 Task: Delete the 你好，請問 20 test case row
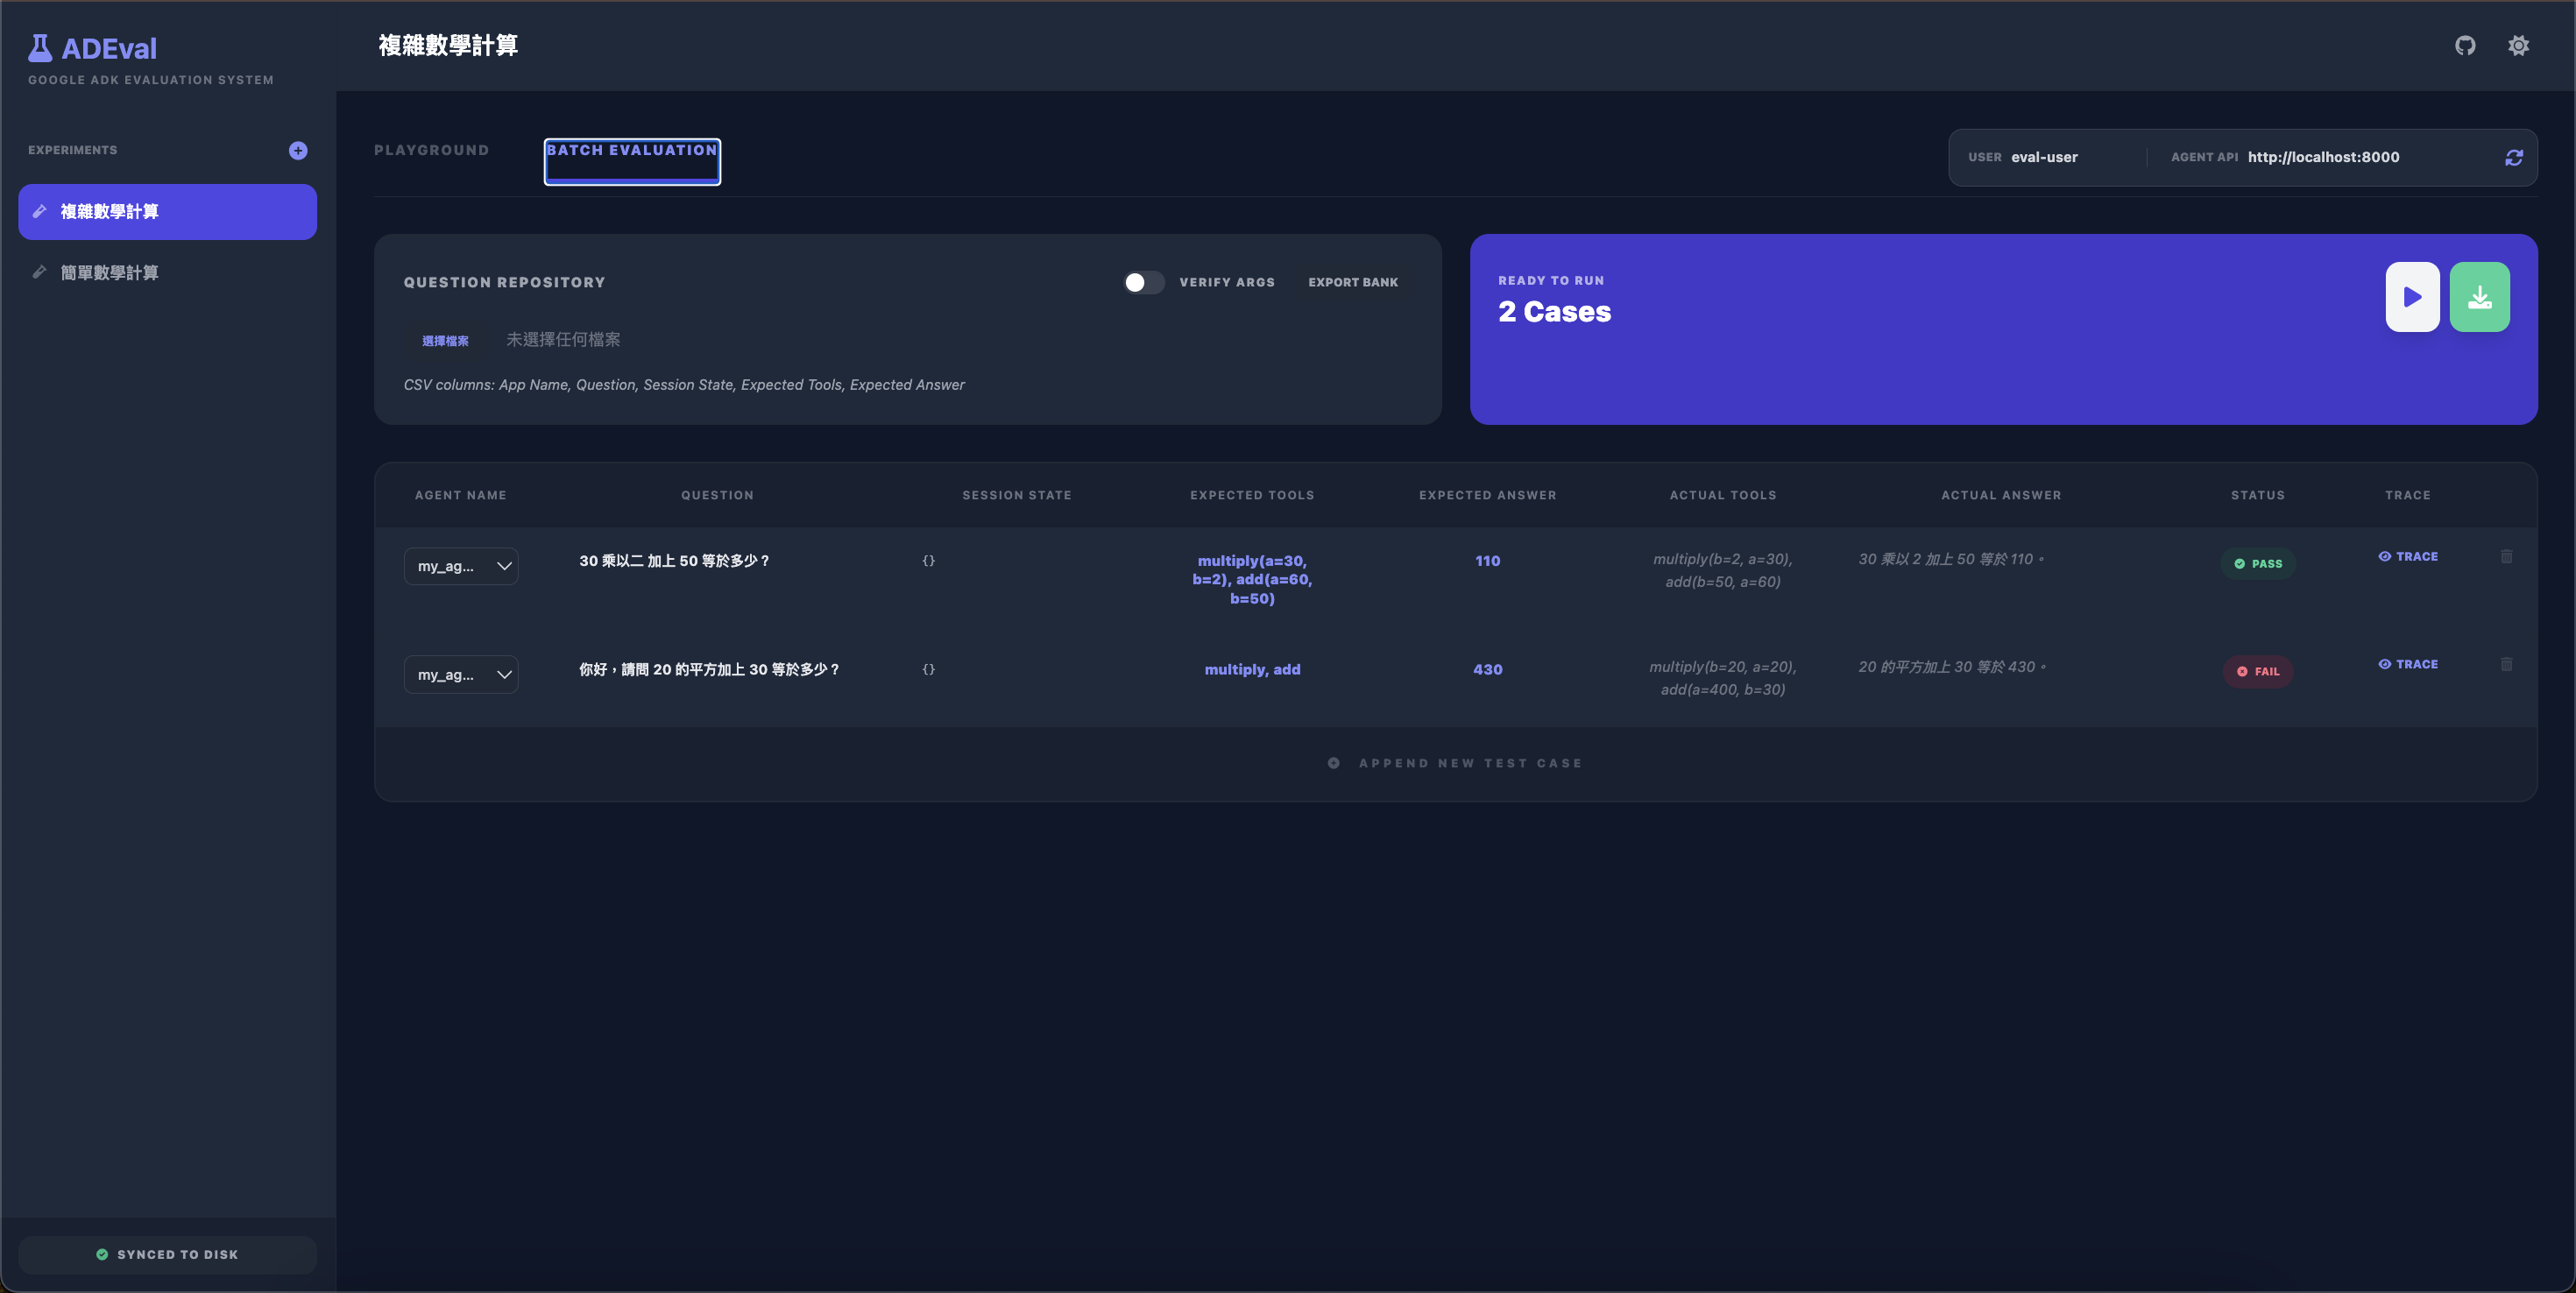coord(2506,664)
